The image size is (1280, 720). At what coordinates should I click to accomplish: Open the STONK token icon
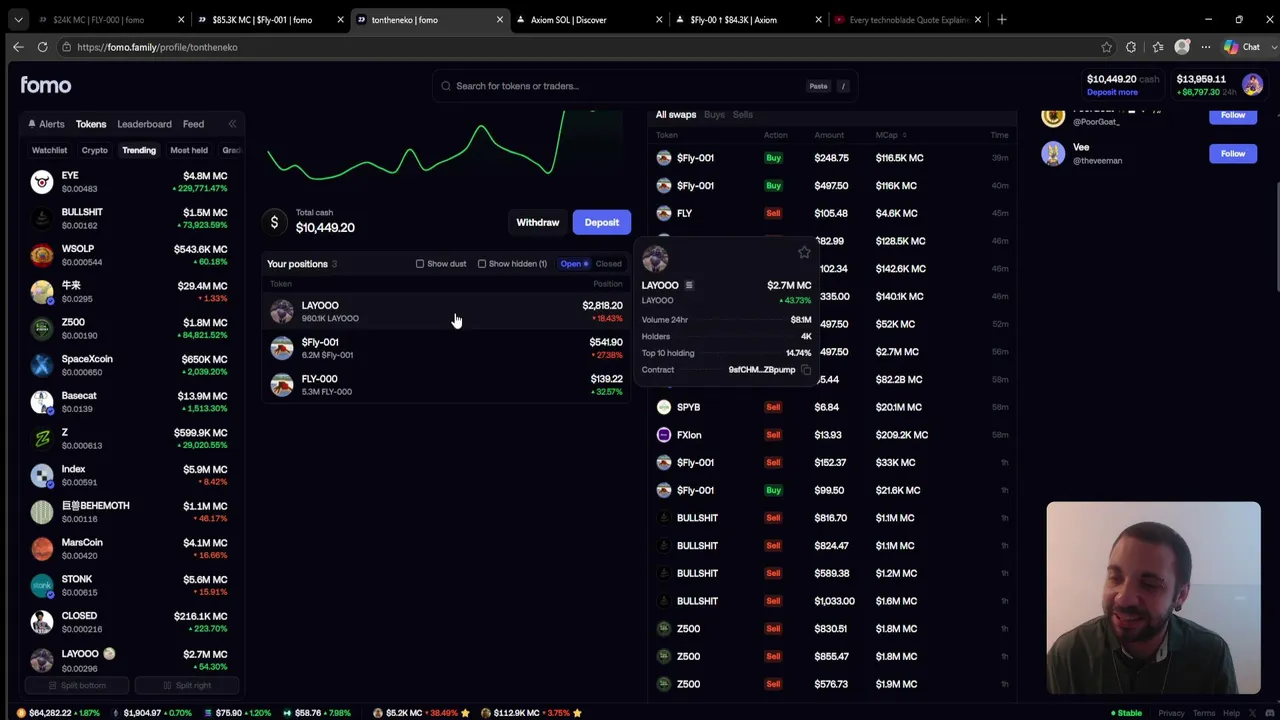point(41,585)
